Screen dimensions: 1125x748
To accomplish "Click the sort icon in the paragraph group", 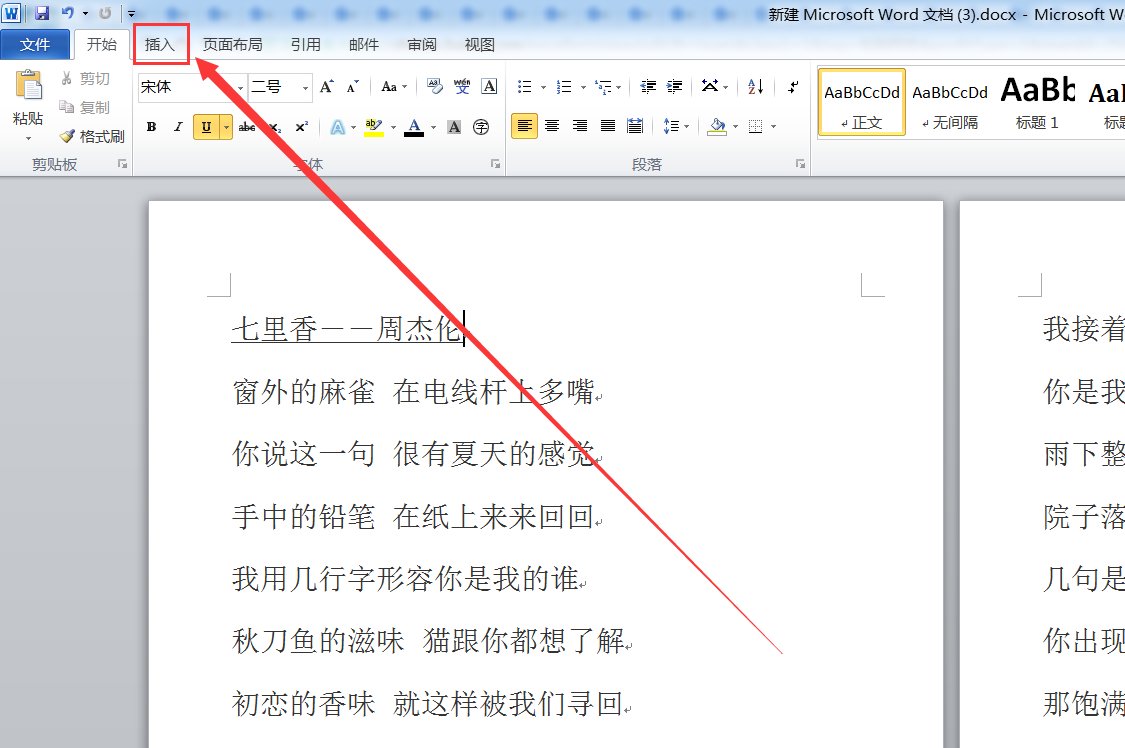I will pos(755,87).
